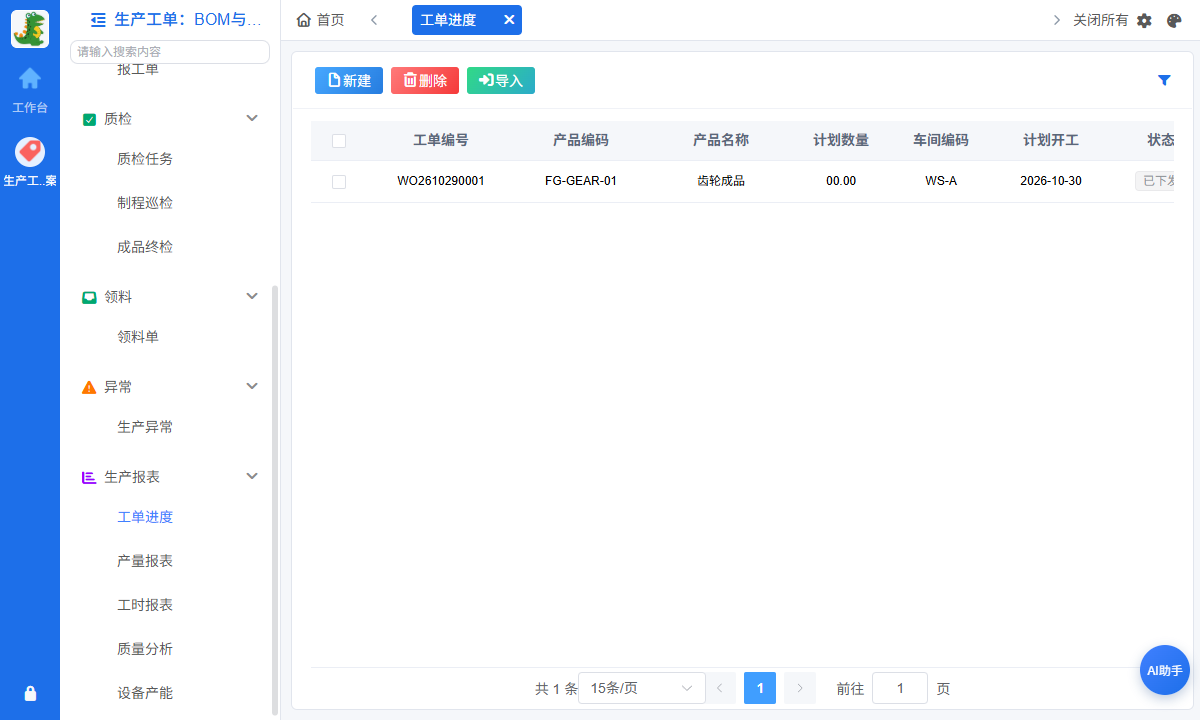This screenshot has width=1200, height=720.
Task: Click the next page arrow
Action: tap(800, 688)
